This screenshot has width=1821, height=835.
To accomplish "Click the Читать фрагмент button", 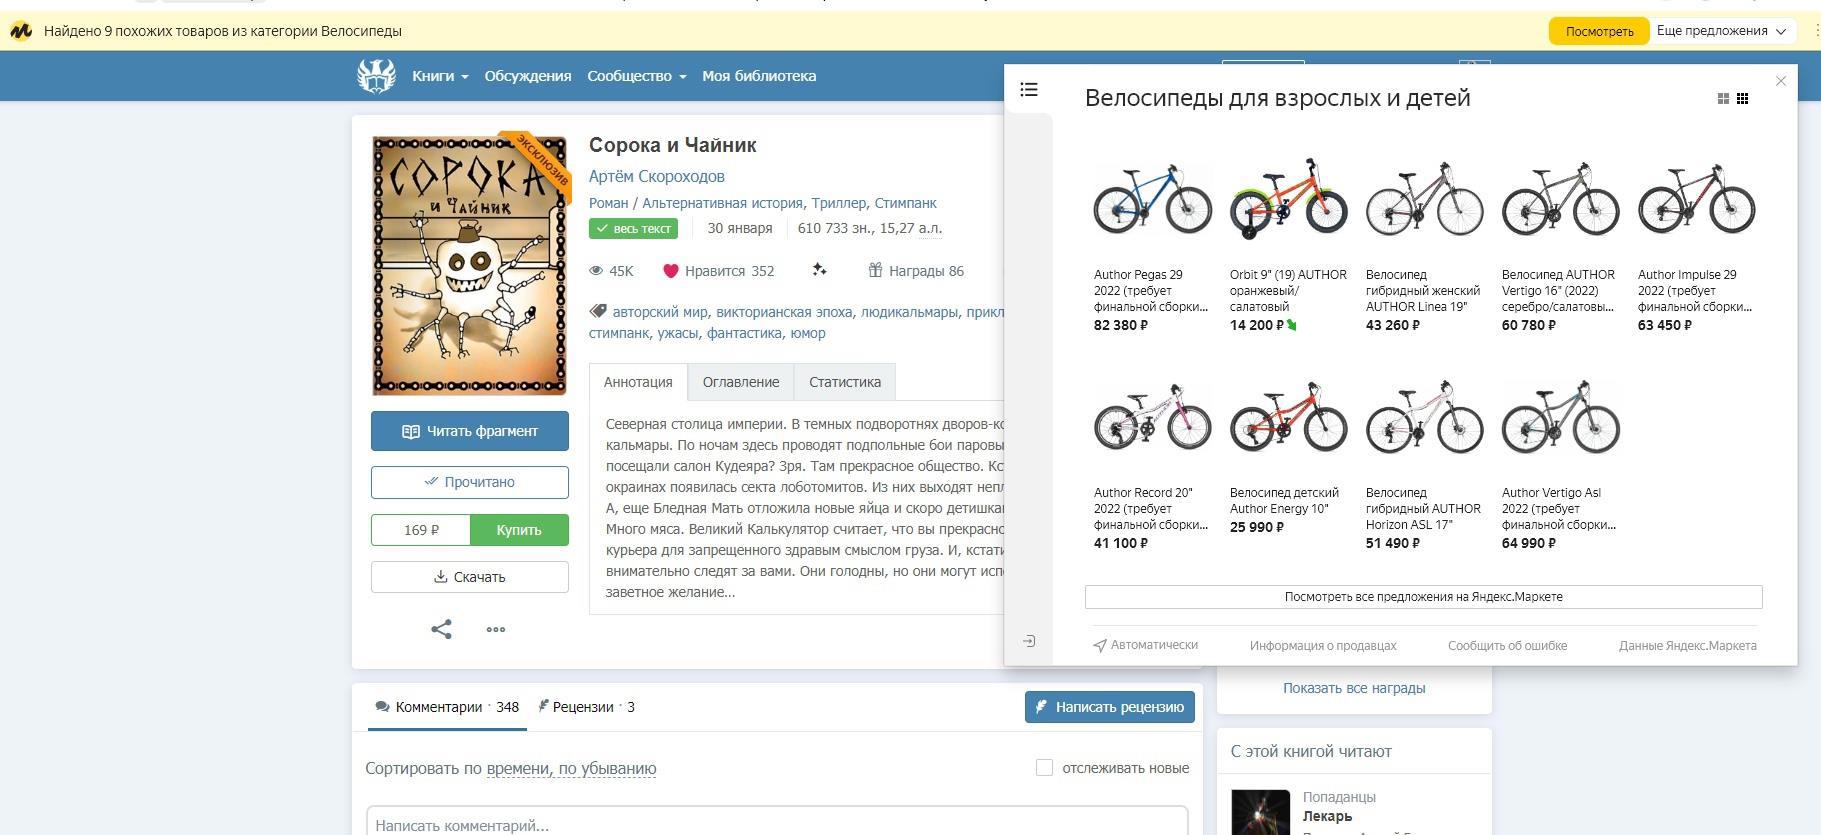I will click(470, 431).
